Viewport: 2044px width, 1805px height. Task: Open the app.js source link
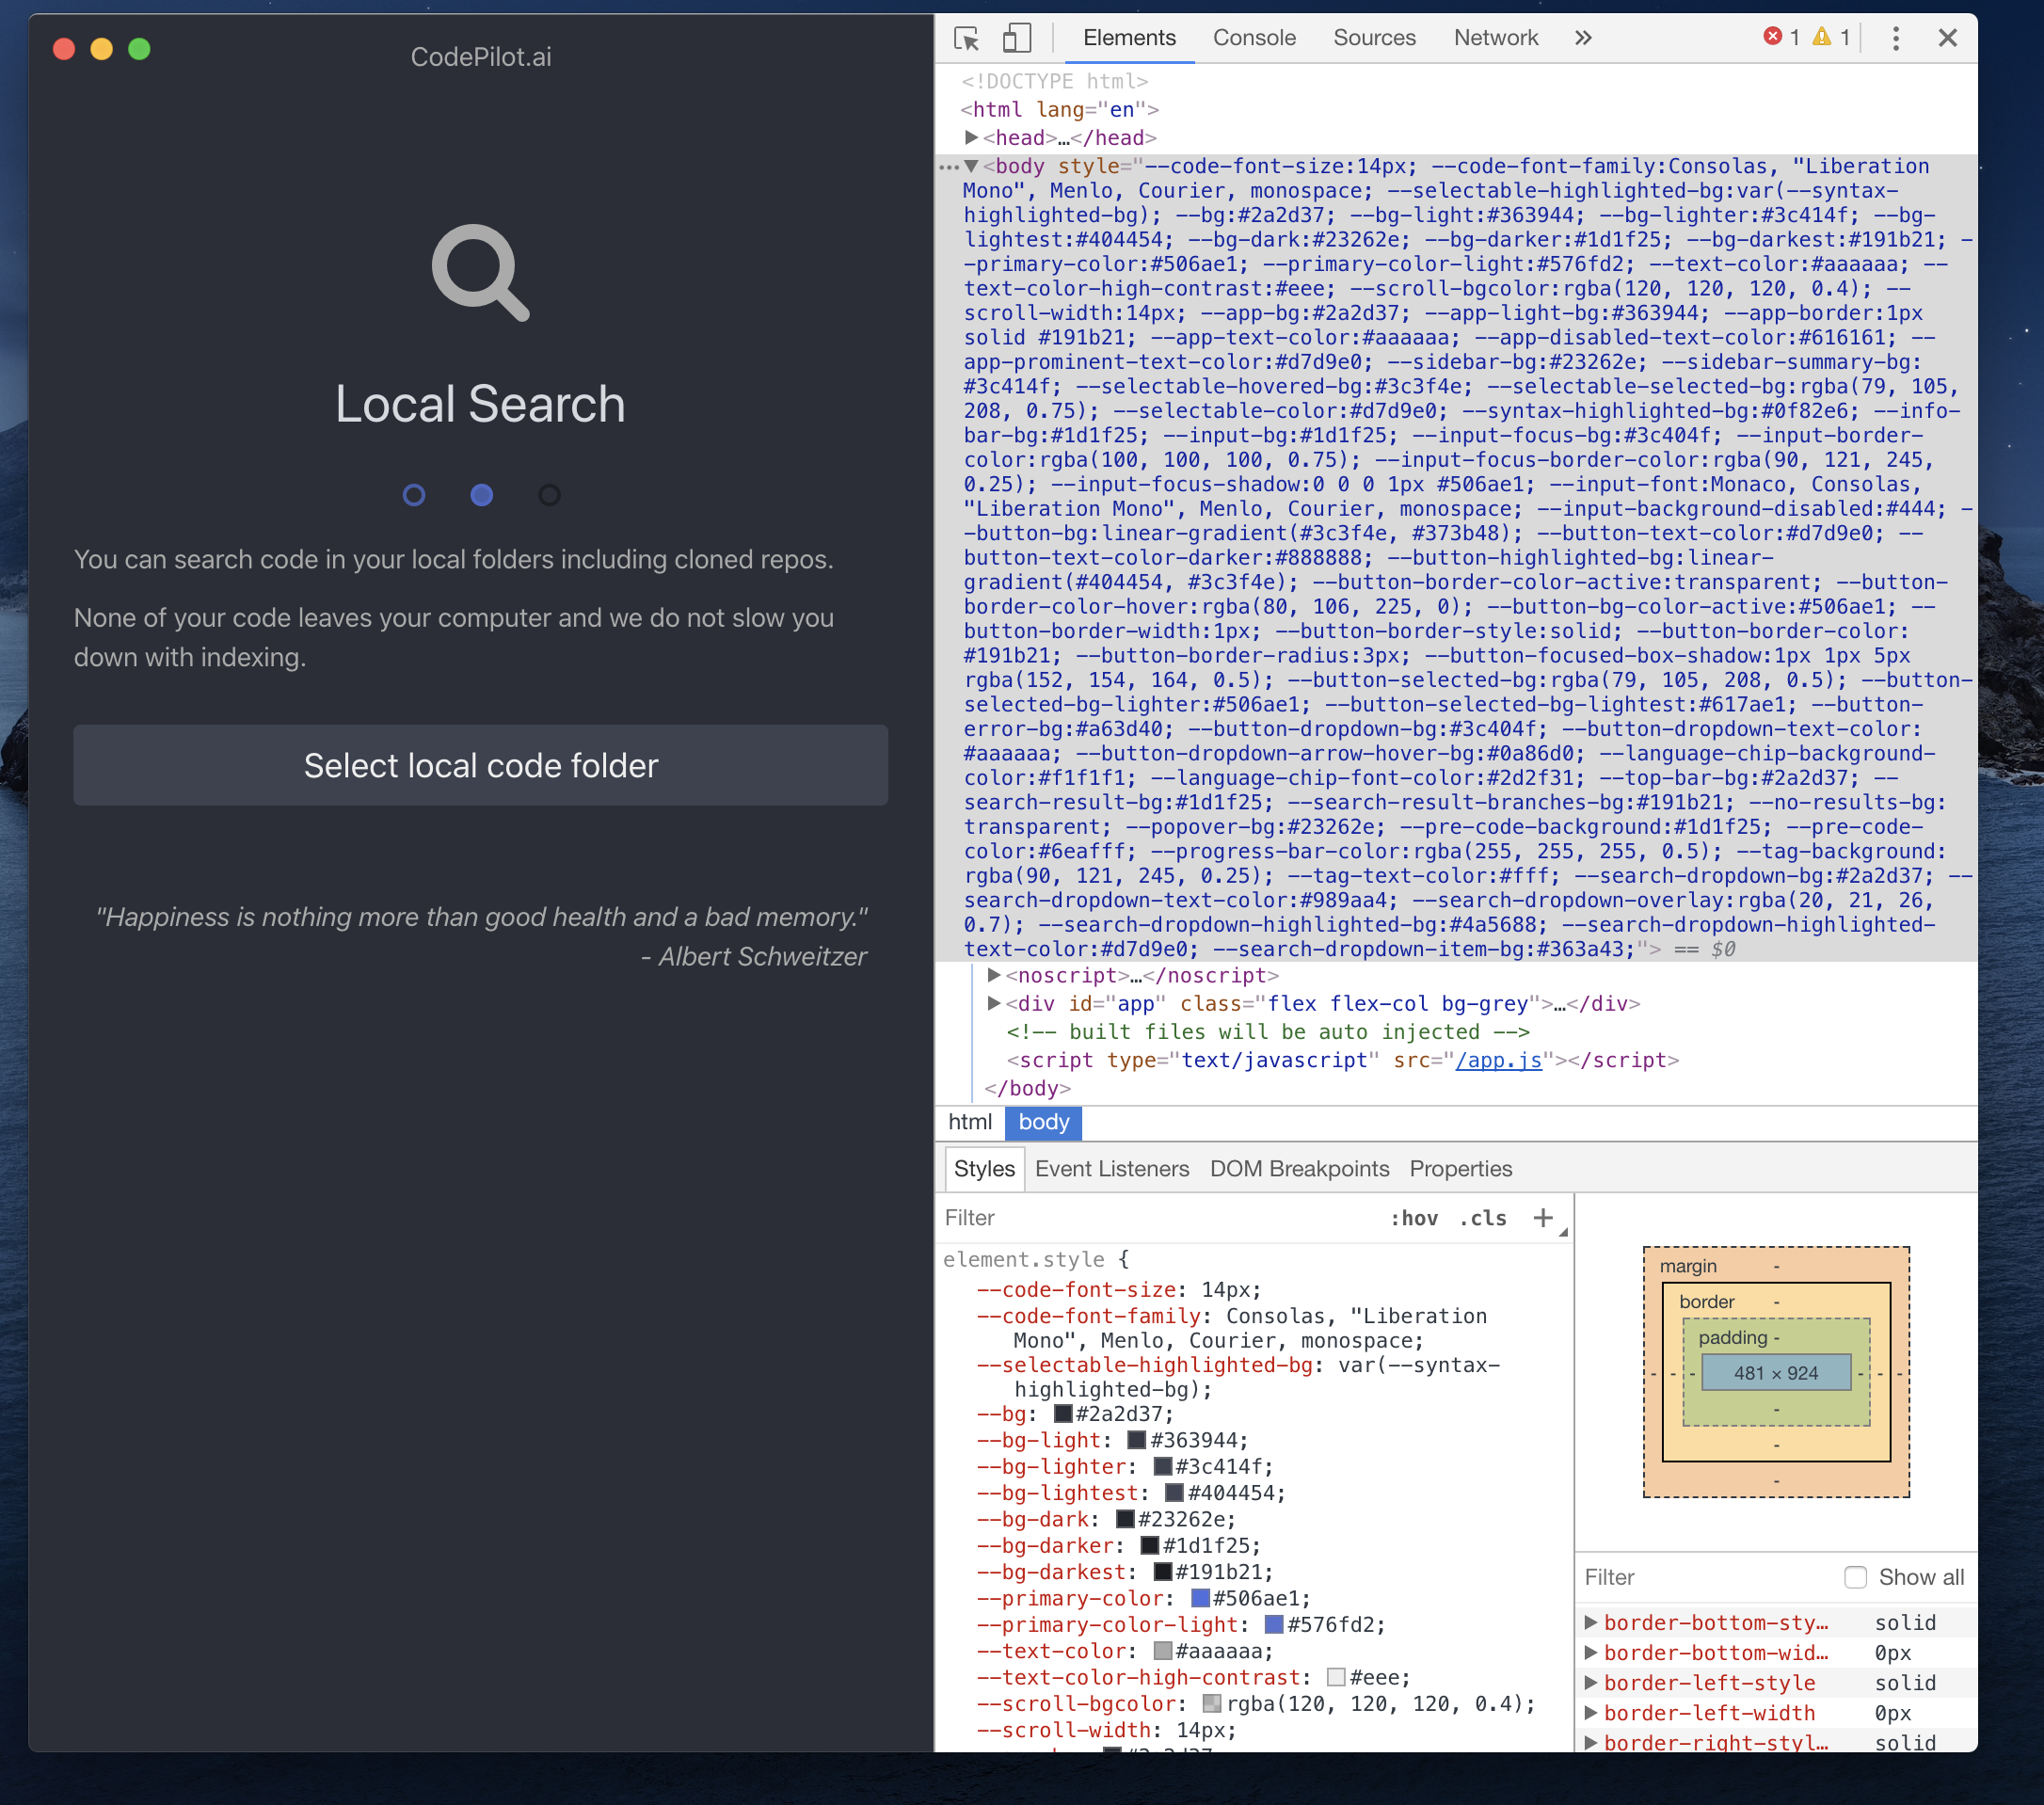pos(1499,1060)
